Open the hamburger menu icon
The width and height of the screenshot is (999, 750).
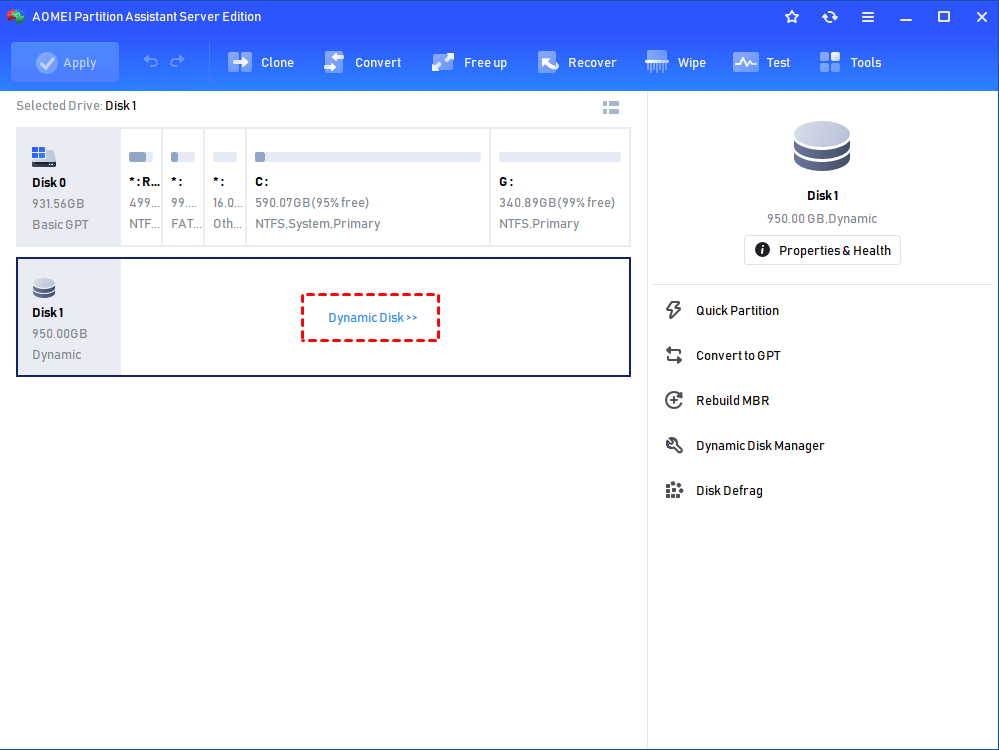[868, 17]
